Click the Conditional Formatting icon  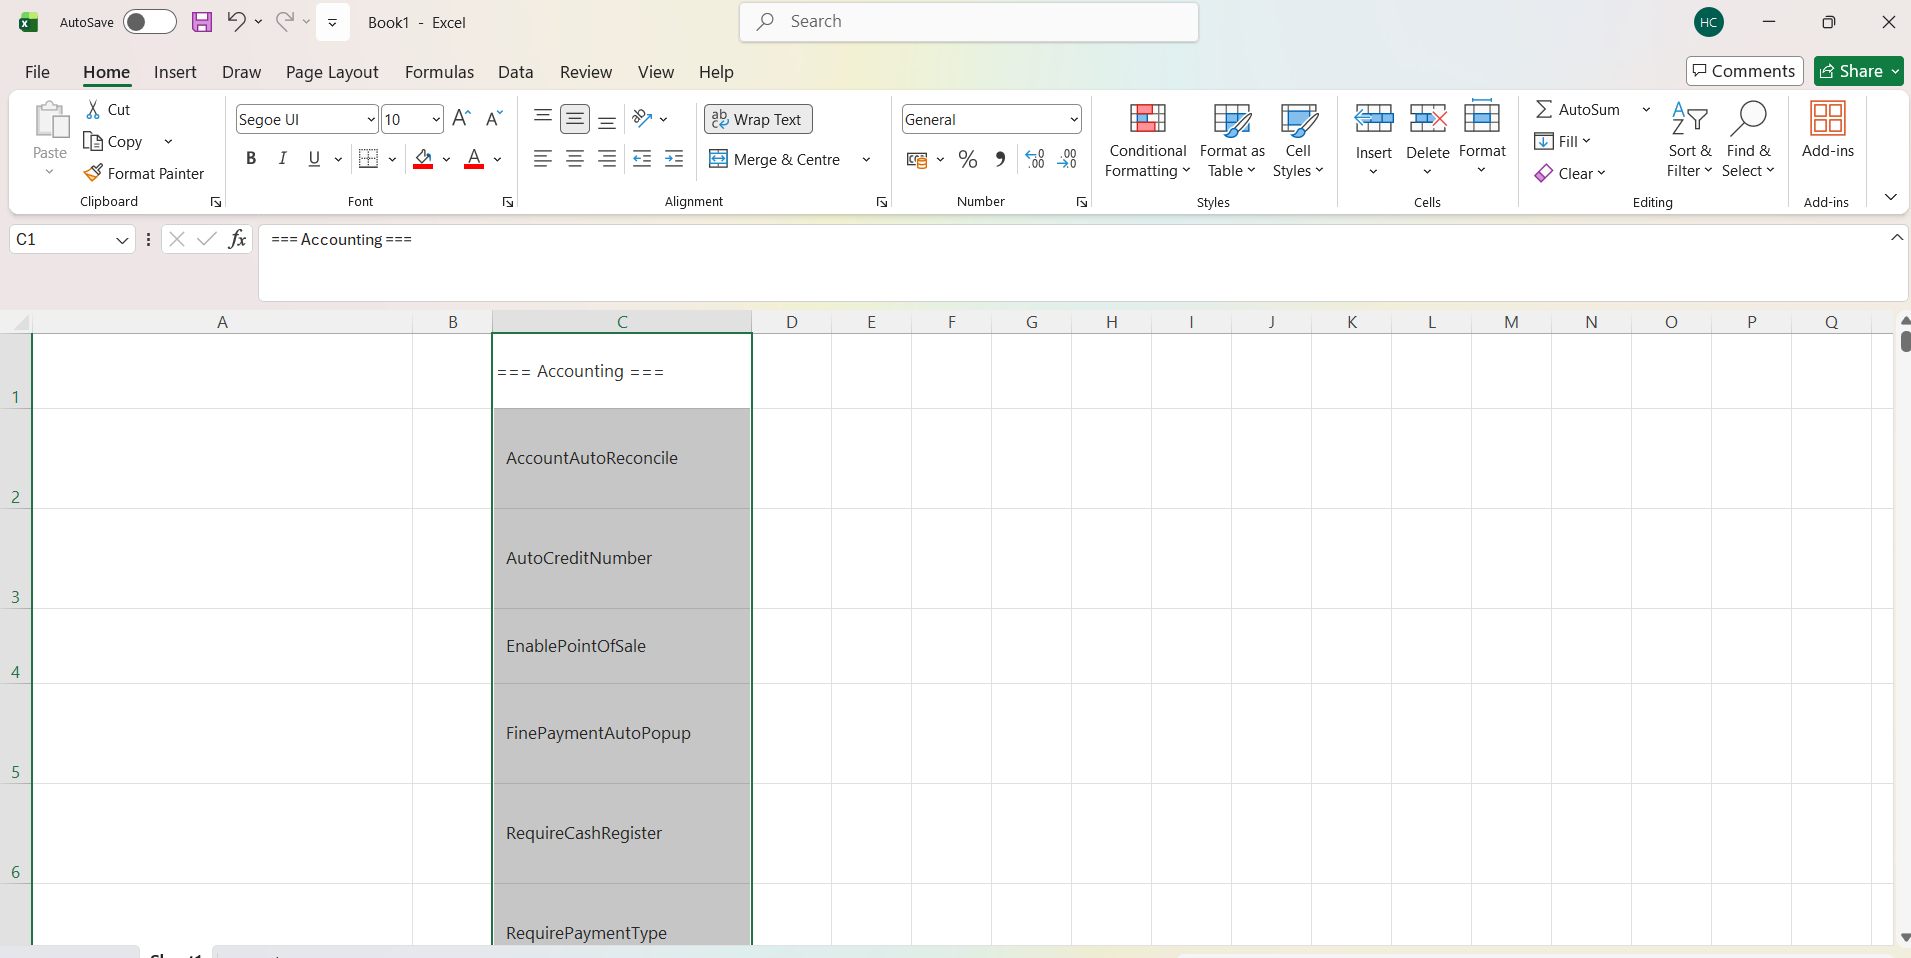[1147, 119]
